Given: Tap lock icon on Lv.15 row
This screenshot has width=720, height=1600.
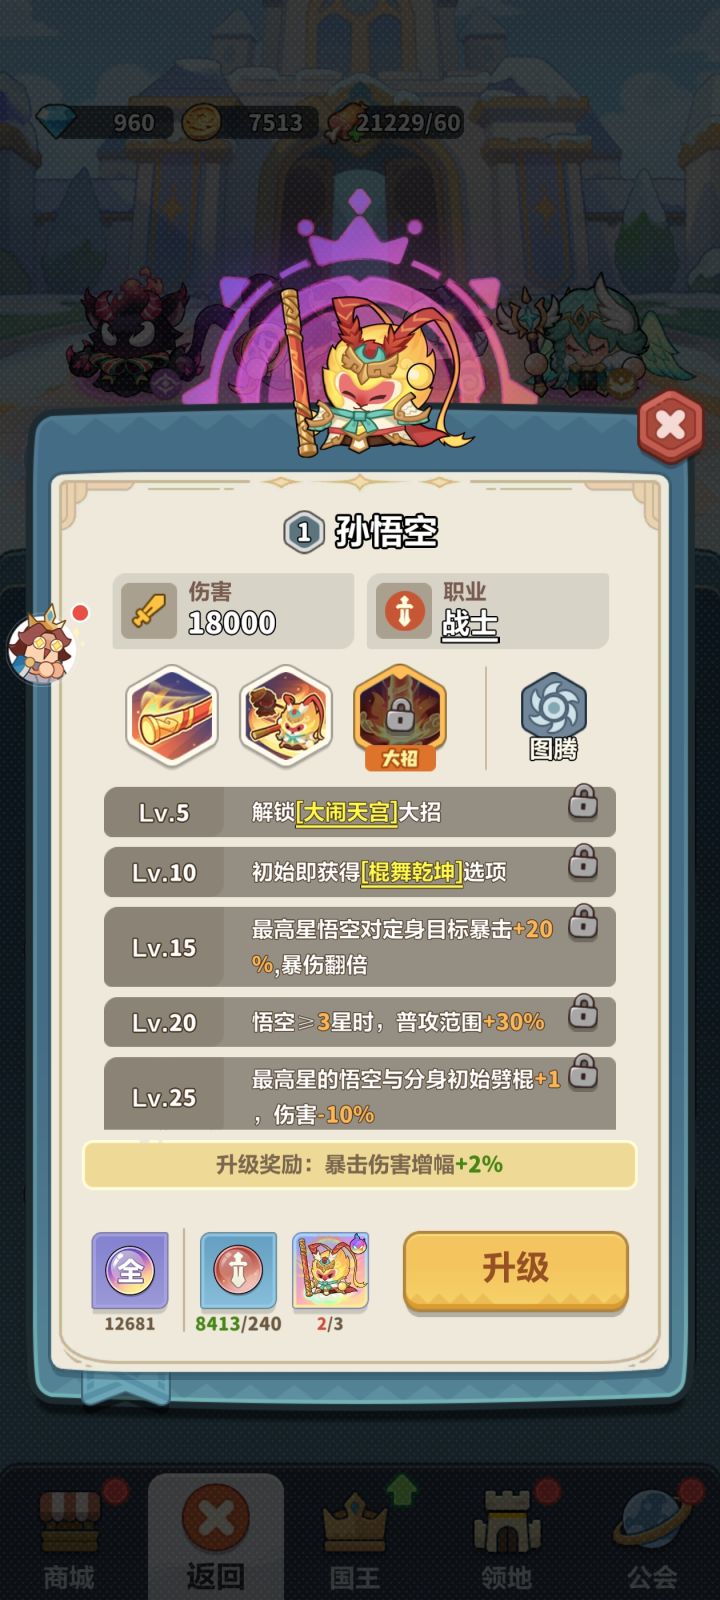Looking at the screenshot, I should point(583,922).
